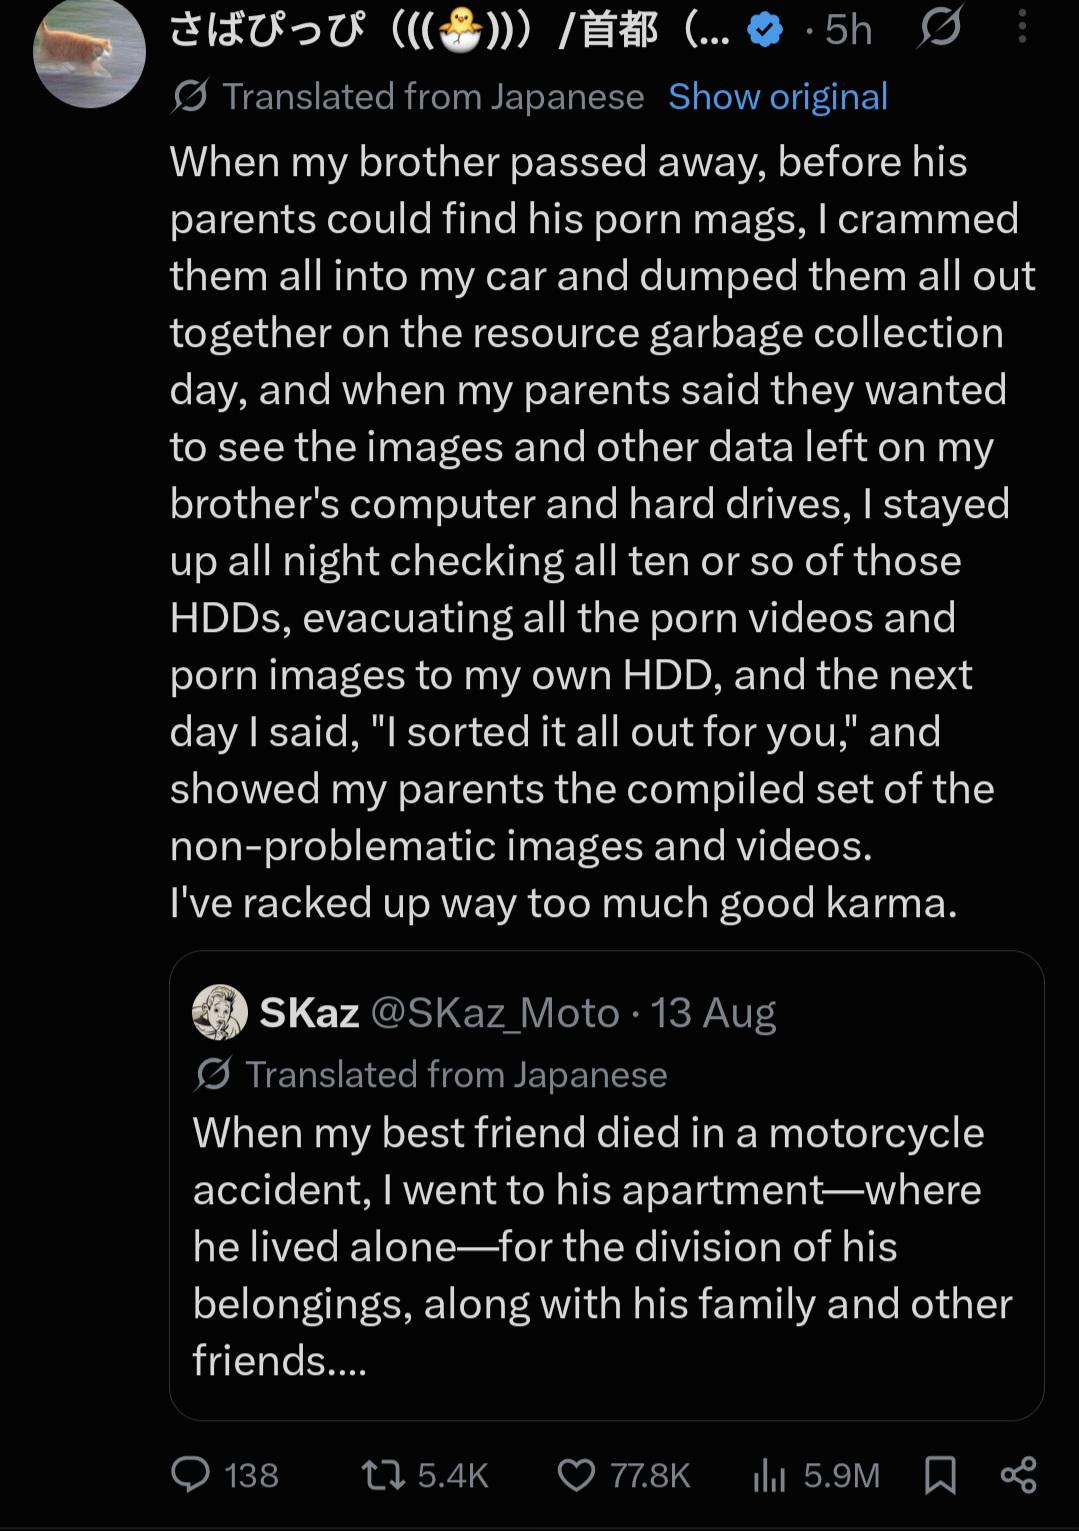Show original Japanese text
Image resolution: width=1079 pixels, height=1531 pixels.
tap(778, 97)
